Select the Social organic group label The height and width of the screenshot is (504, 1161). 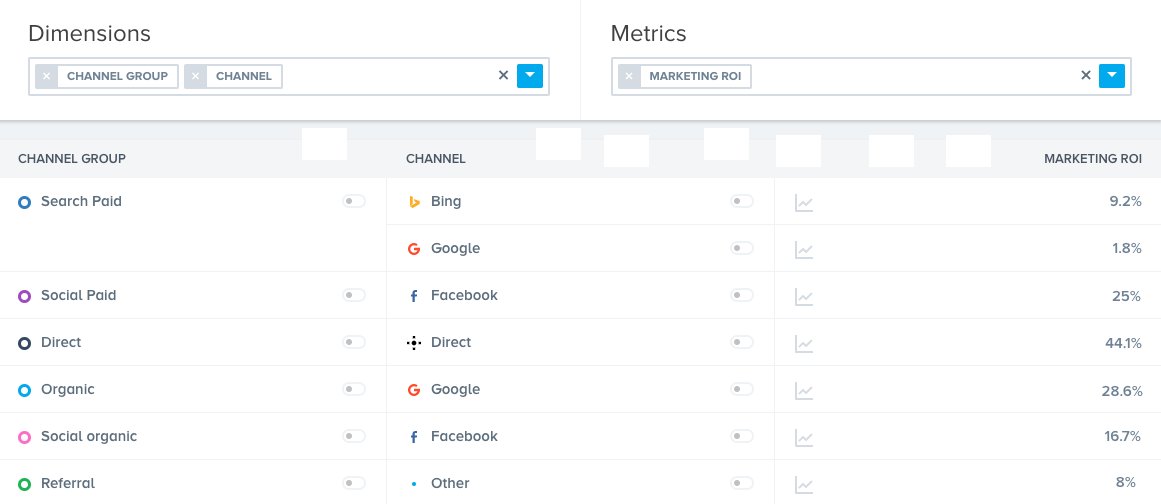(89, 437)
